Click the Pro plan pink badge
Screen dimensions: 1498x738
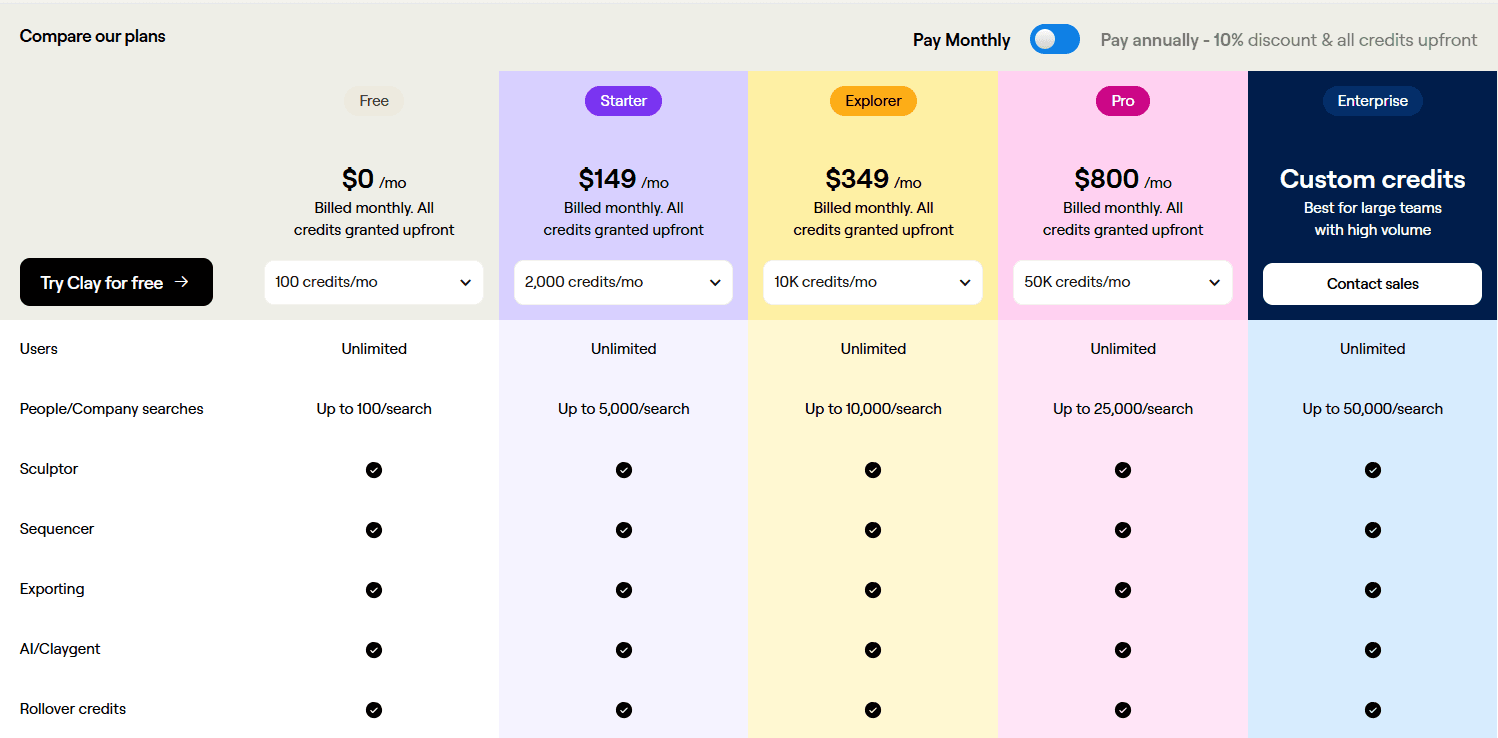(x=1123, y=101)
